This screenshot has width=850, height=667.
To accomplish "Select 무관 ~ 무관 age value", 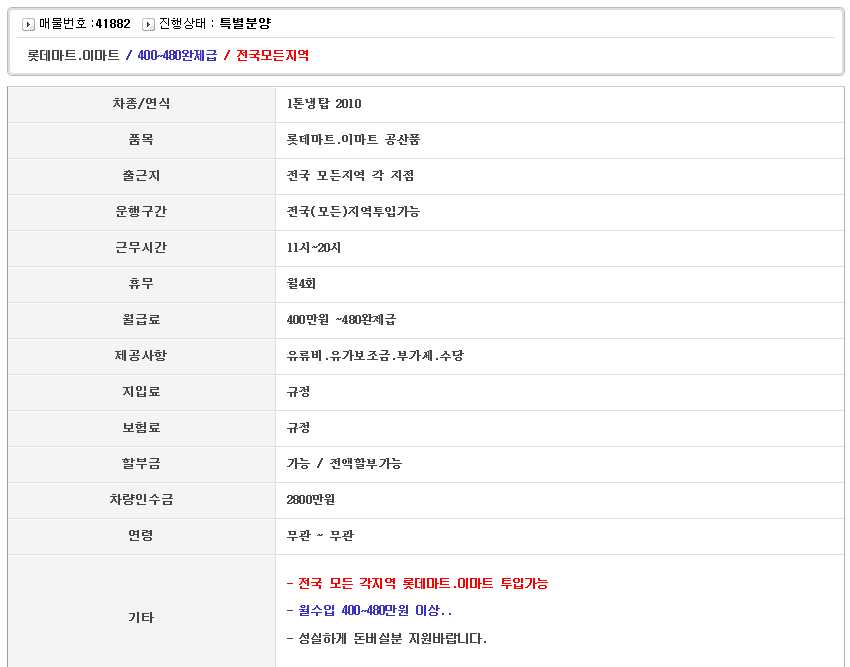I will click(320, 536).
